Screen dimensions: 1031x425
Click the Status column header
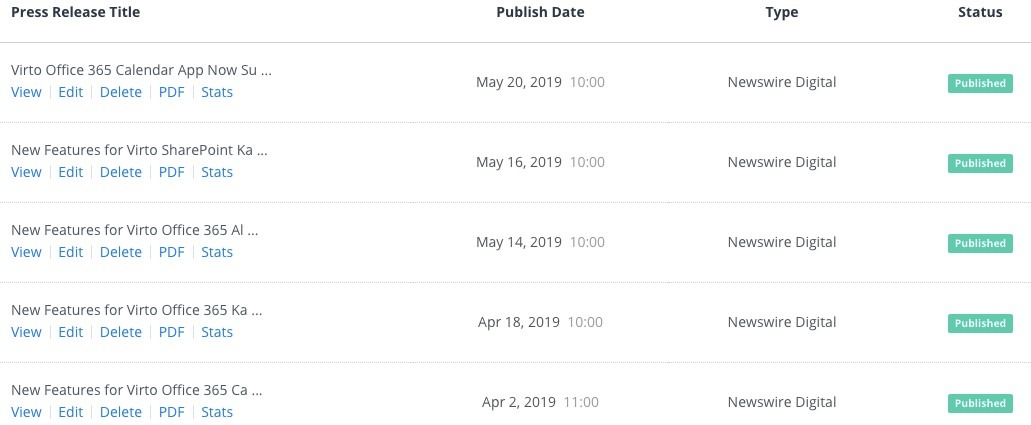point(980,12)
